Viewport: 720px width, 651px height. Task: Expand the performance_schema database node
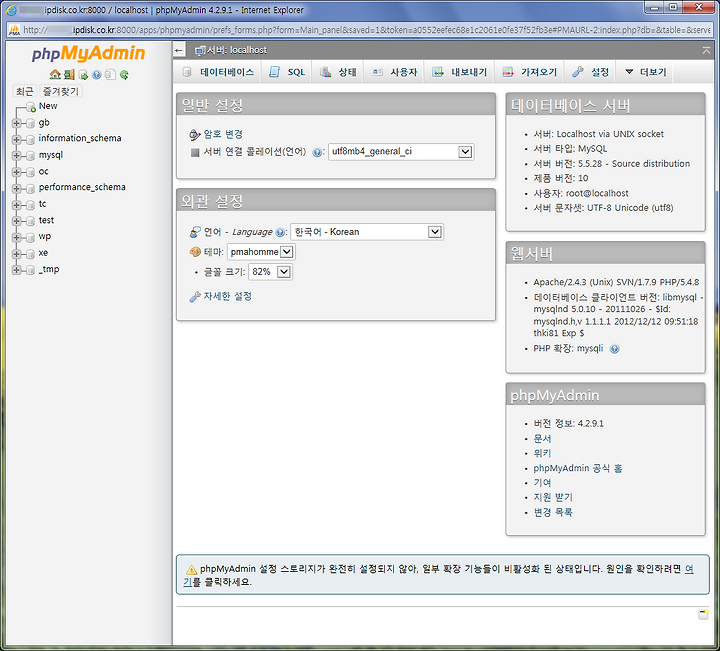coord(17,188)
